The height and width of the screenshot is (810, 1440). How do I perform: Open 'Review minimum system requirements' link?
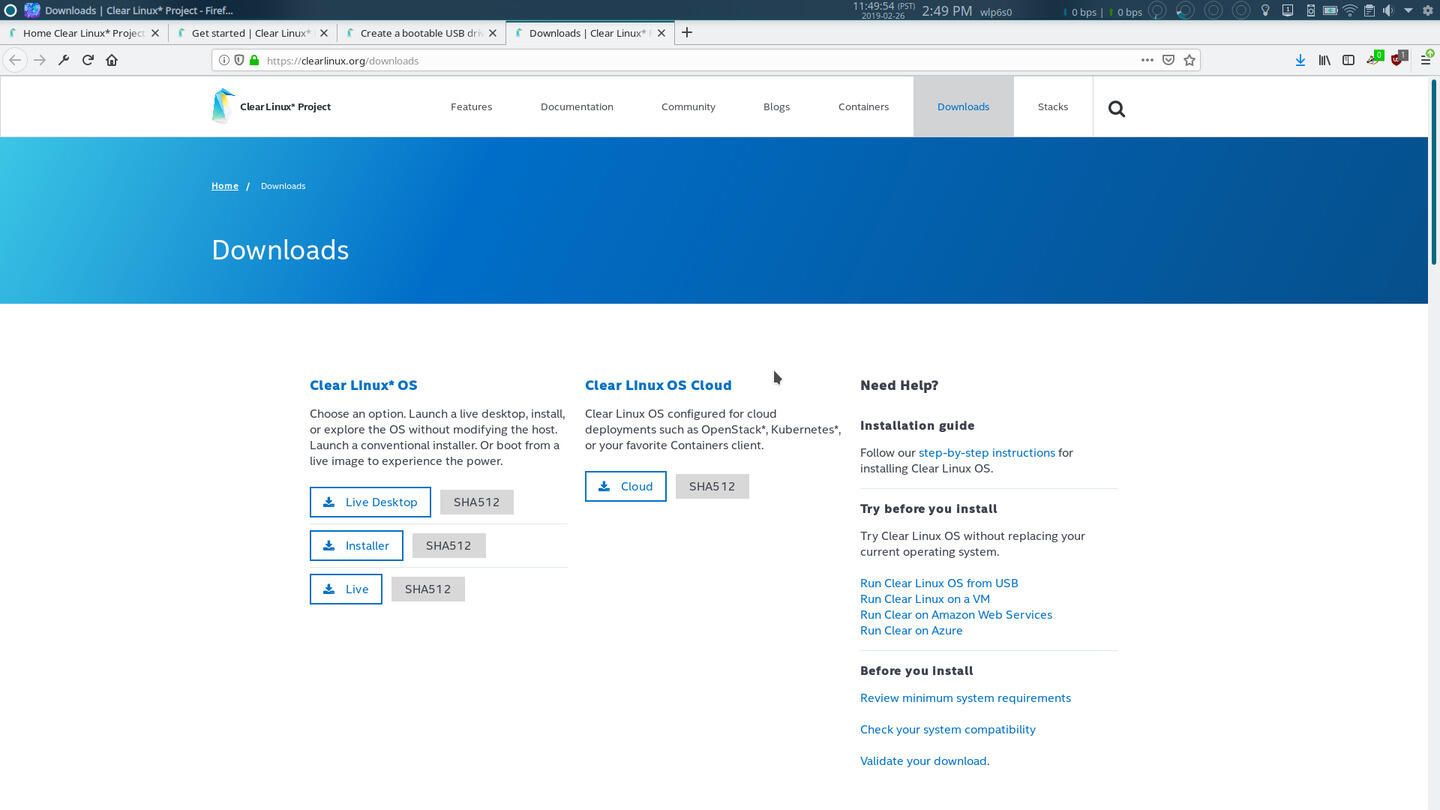pos(965,698)
